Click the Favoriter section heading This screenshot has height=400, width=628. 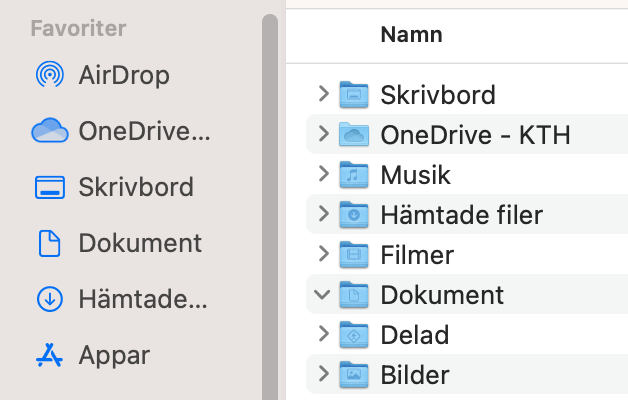click(78, 28)
